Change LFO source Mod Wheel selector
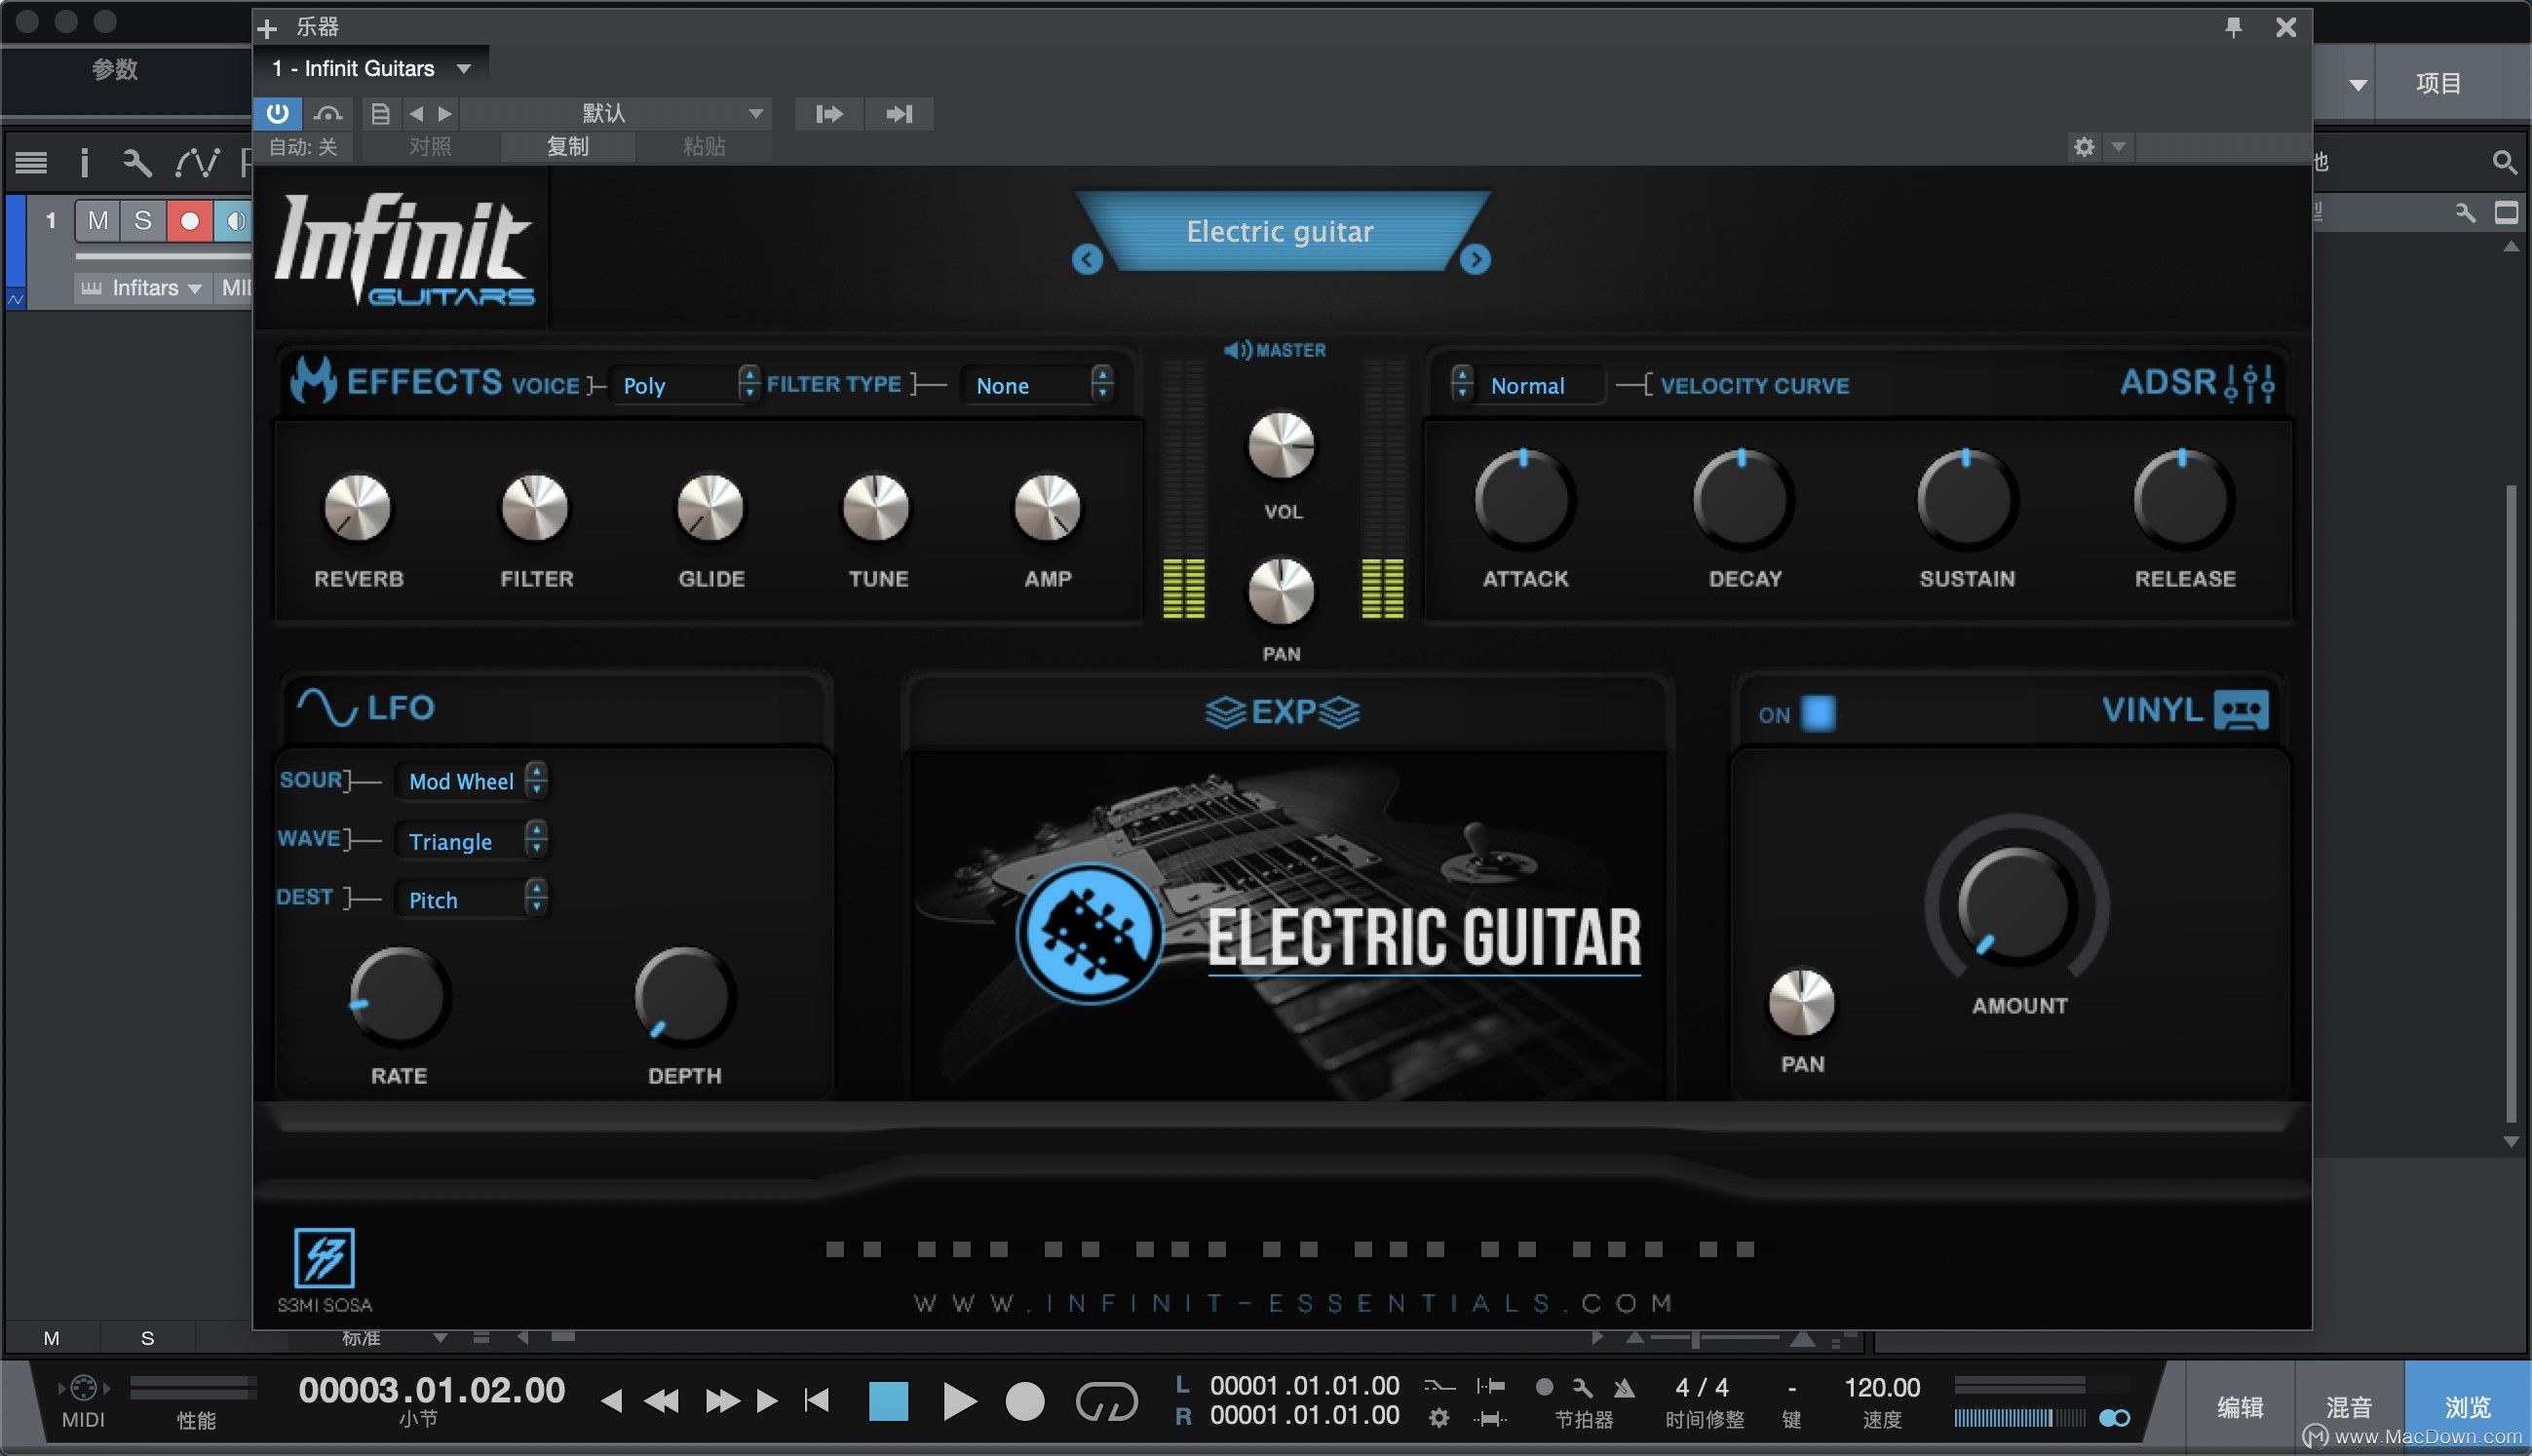This screenshot has width=2532, height=1456. tap(472, 781)
